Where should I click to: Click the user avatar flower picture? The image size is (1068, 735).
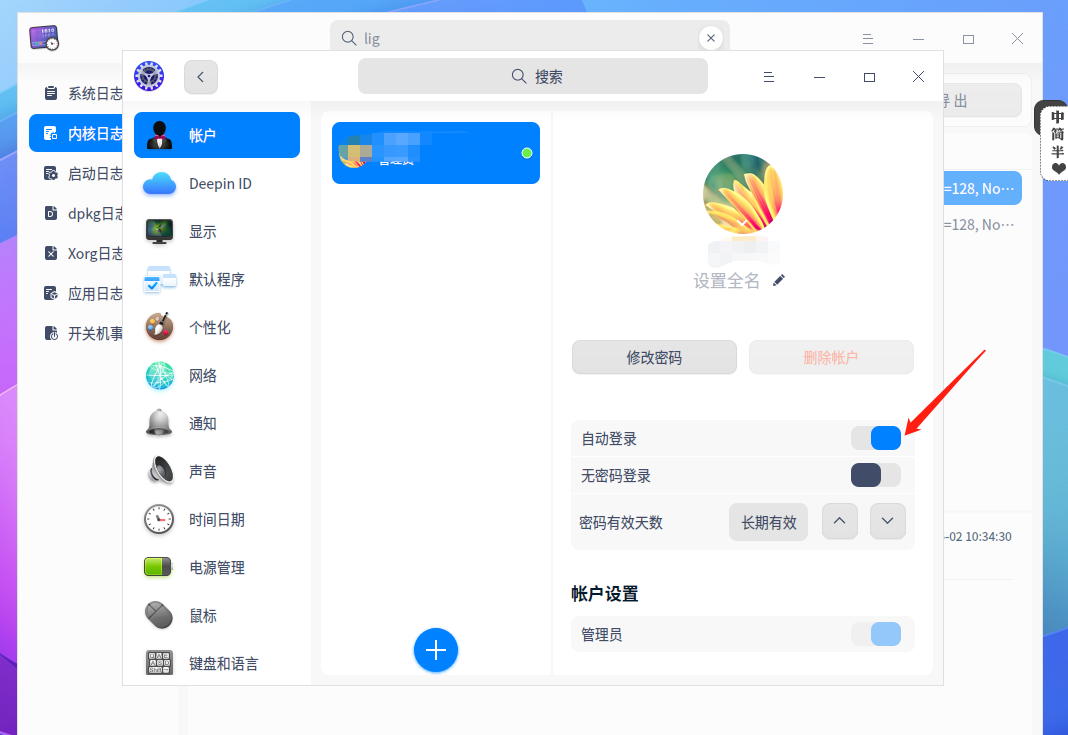[x=742, y=194]
